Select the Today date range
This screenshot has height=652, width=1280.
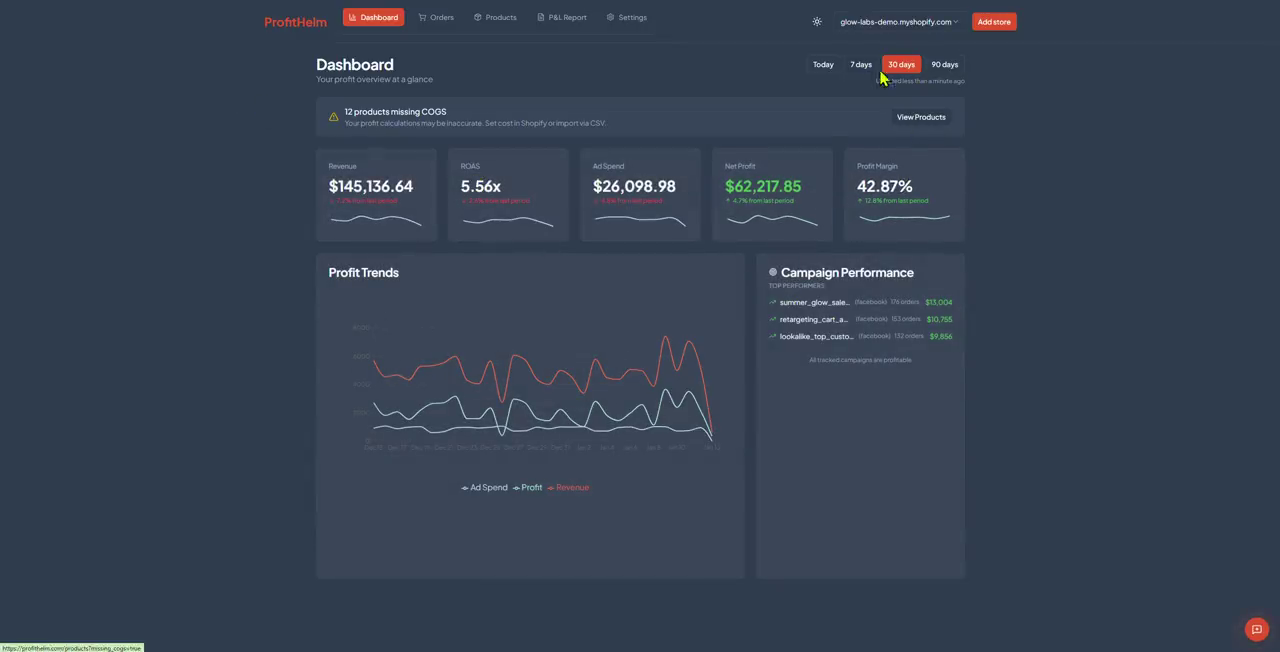[x=823, y=64]
